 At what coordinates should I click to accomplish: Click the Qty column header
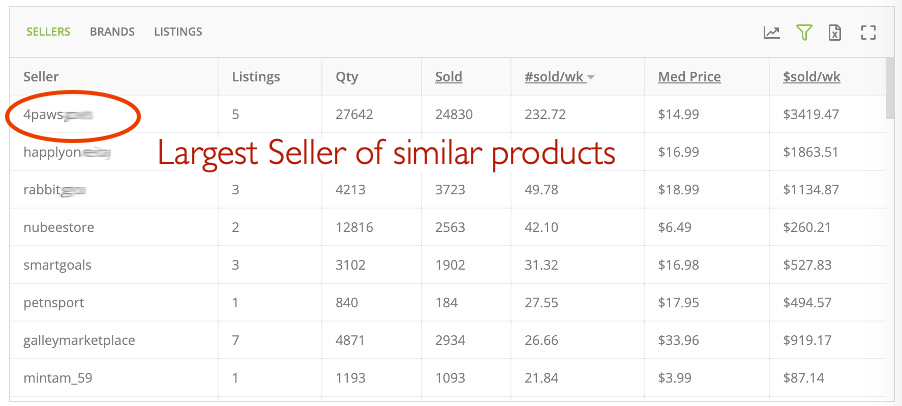pyautogui.click(x=347, y=76)
